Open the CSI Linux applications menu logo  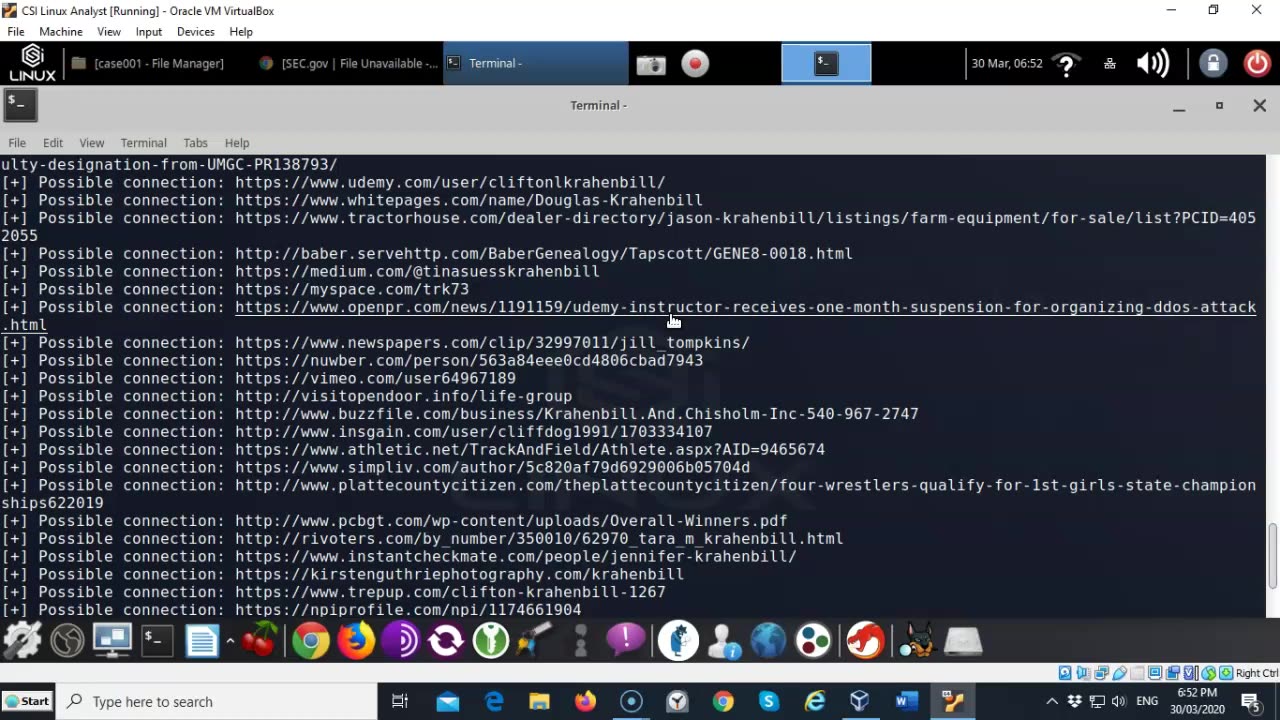32,63
